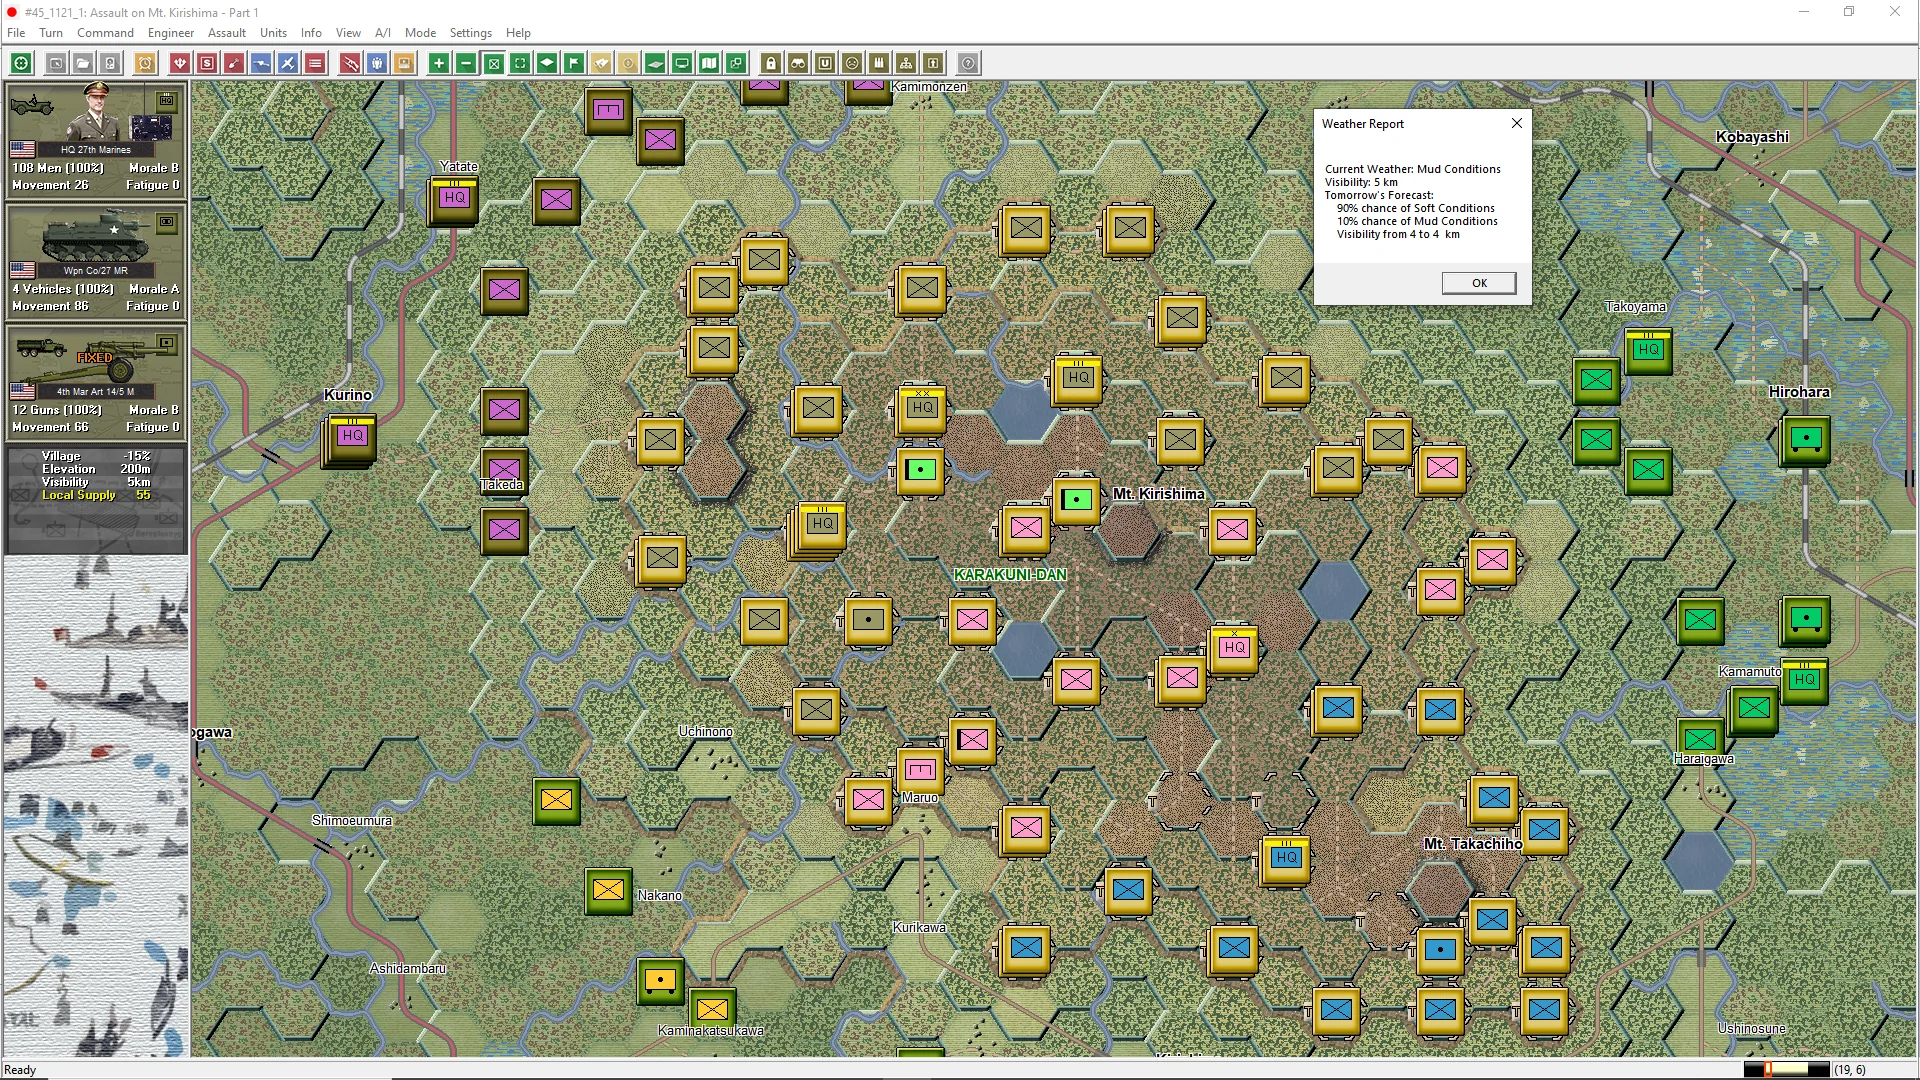The height and width of the screenshot is (1080, 1920).
Task: Click the green crosshair target toolbar icon
Action: 21,64
